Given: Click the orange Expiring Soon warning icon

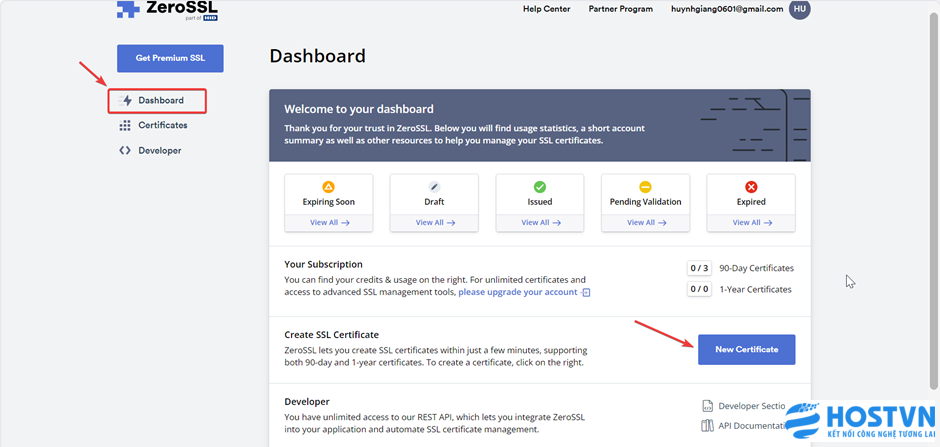Looking at the screenshot, I should [x=329, y=186].
